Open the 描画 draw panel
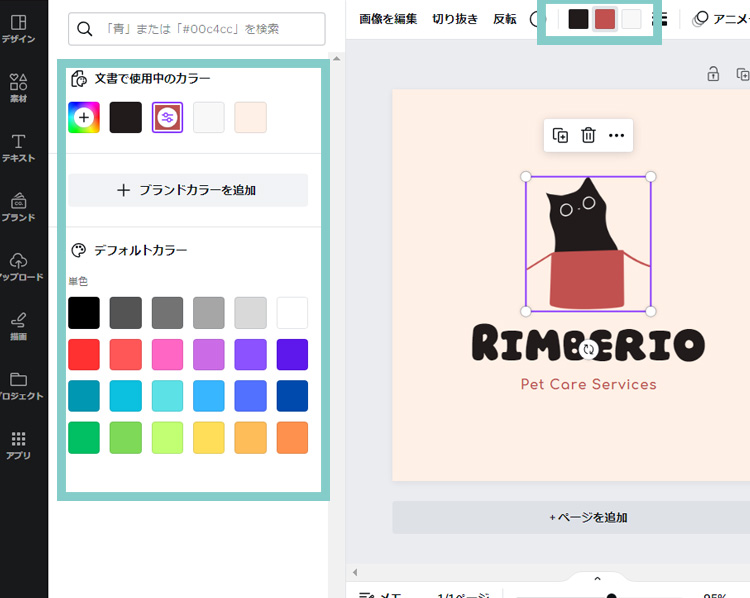750x598 pixels. [x=18, y=326]
